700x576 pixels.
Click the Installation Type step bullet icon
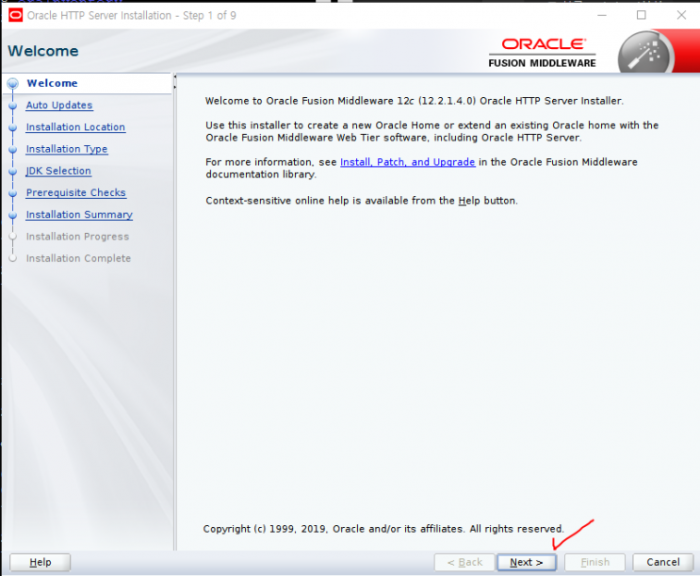coord(13,150)
